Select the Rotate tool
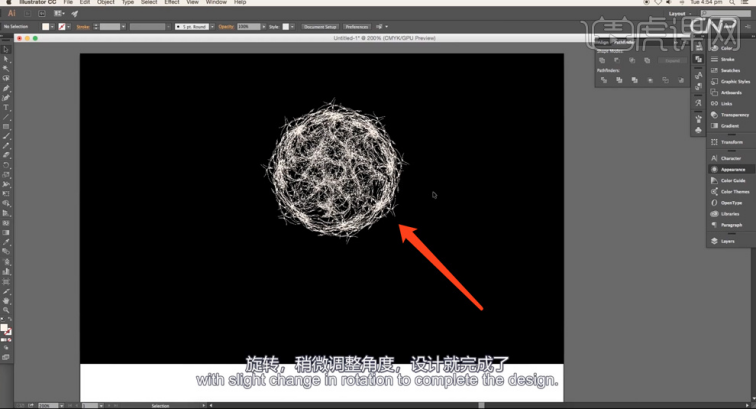 point(6,165)
